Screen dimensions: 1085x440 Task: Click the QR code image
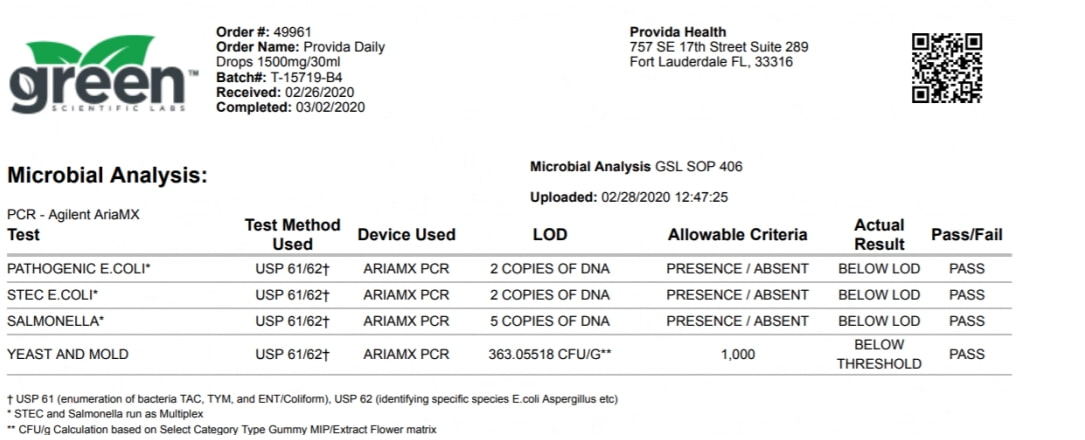coord(947,68)
